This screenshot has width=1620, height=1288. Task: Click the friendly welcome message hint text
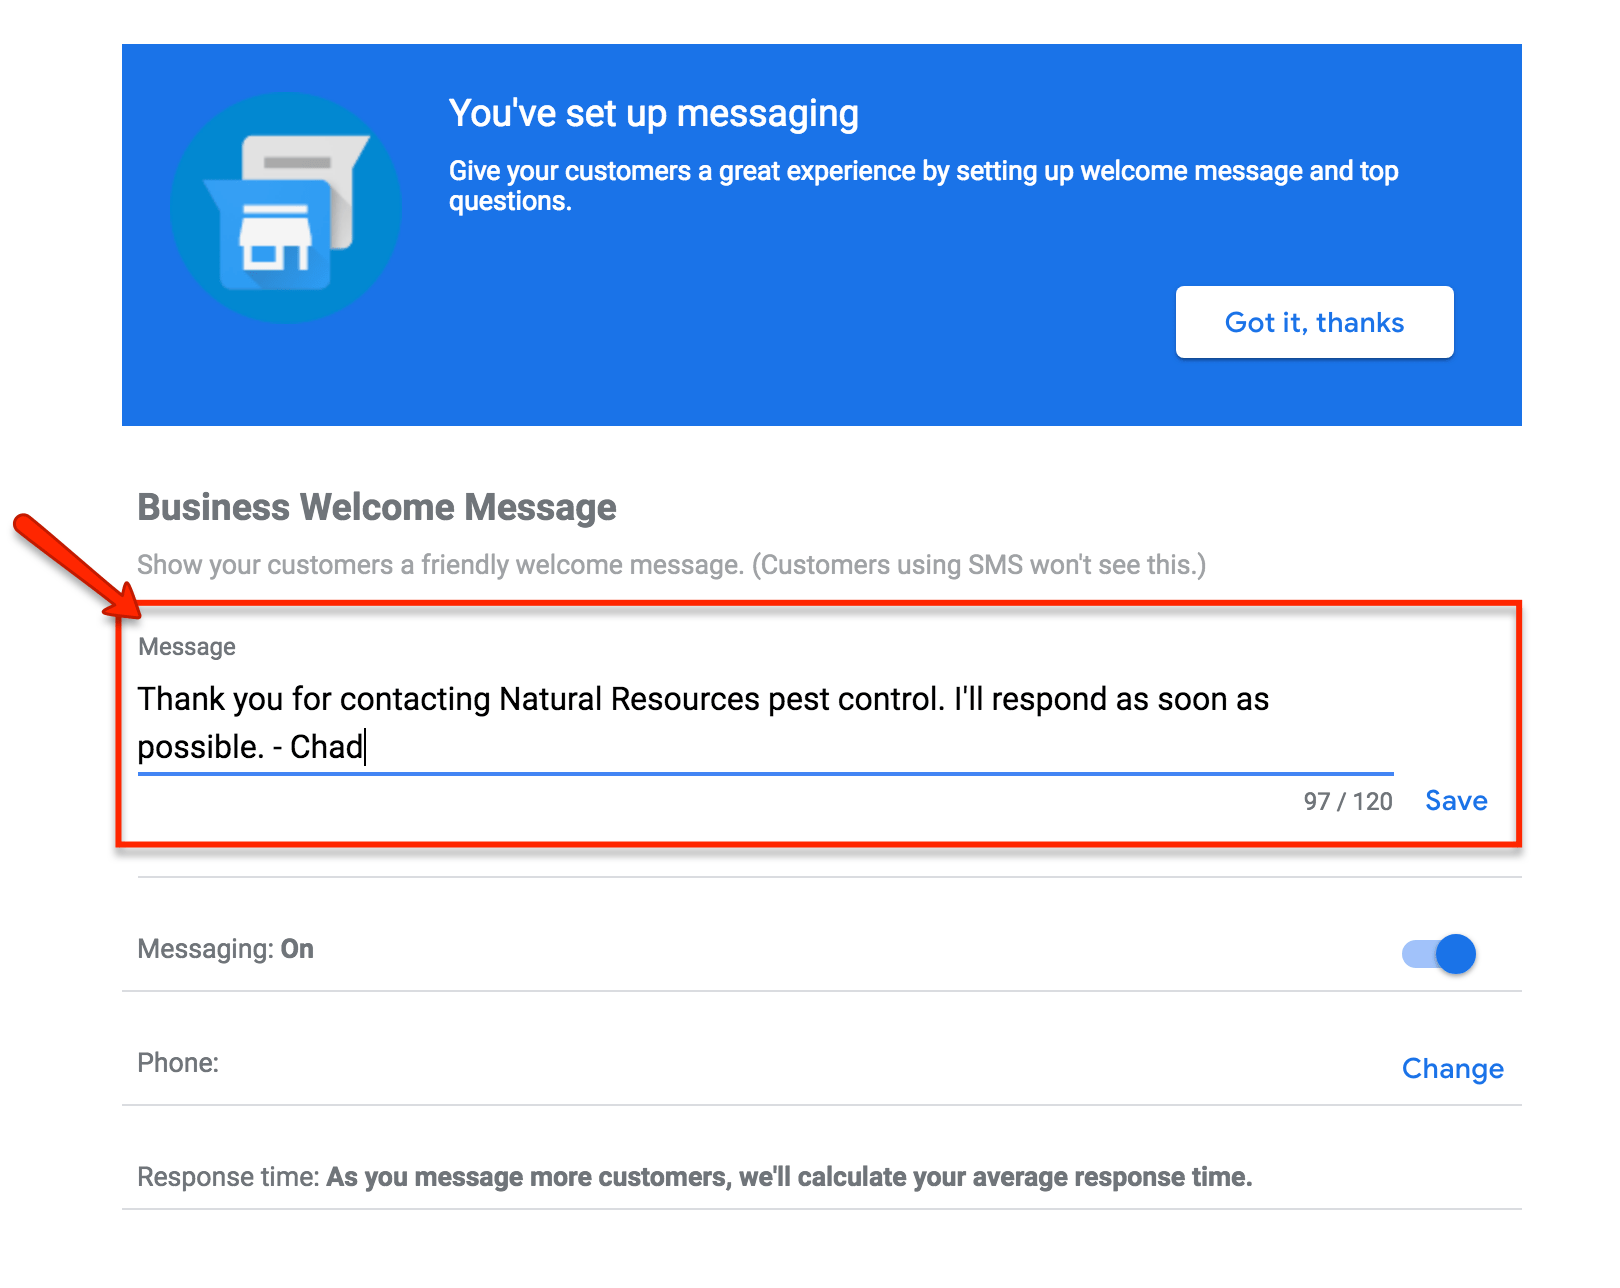click(x=671, y=565)
